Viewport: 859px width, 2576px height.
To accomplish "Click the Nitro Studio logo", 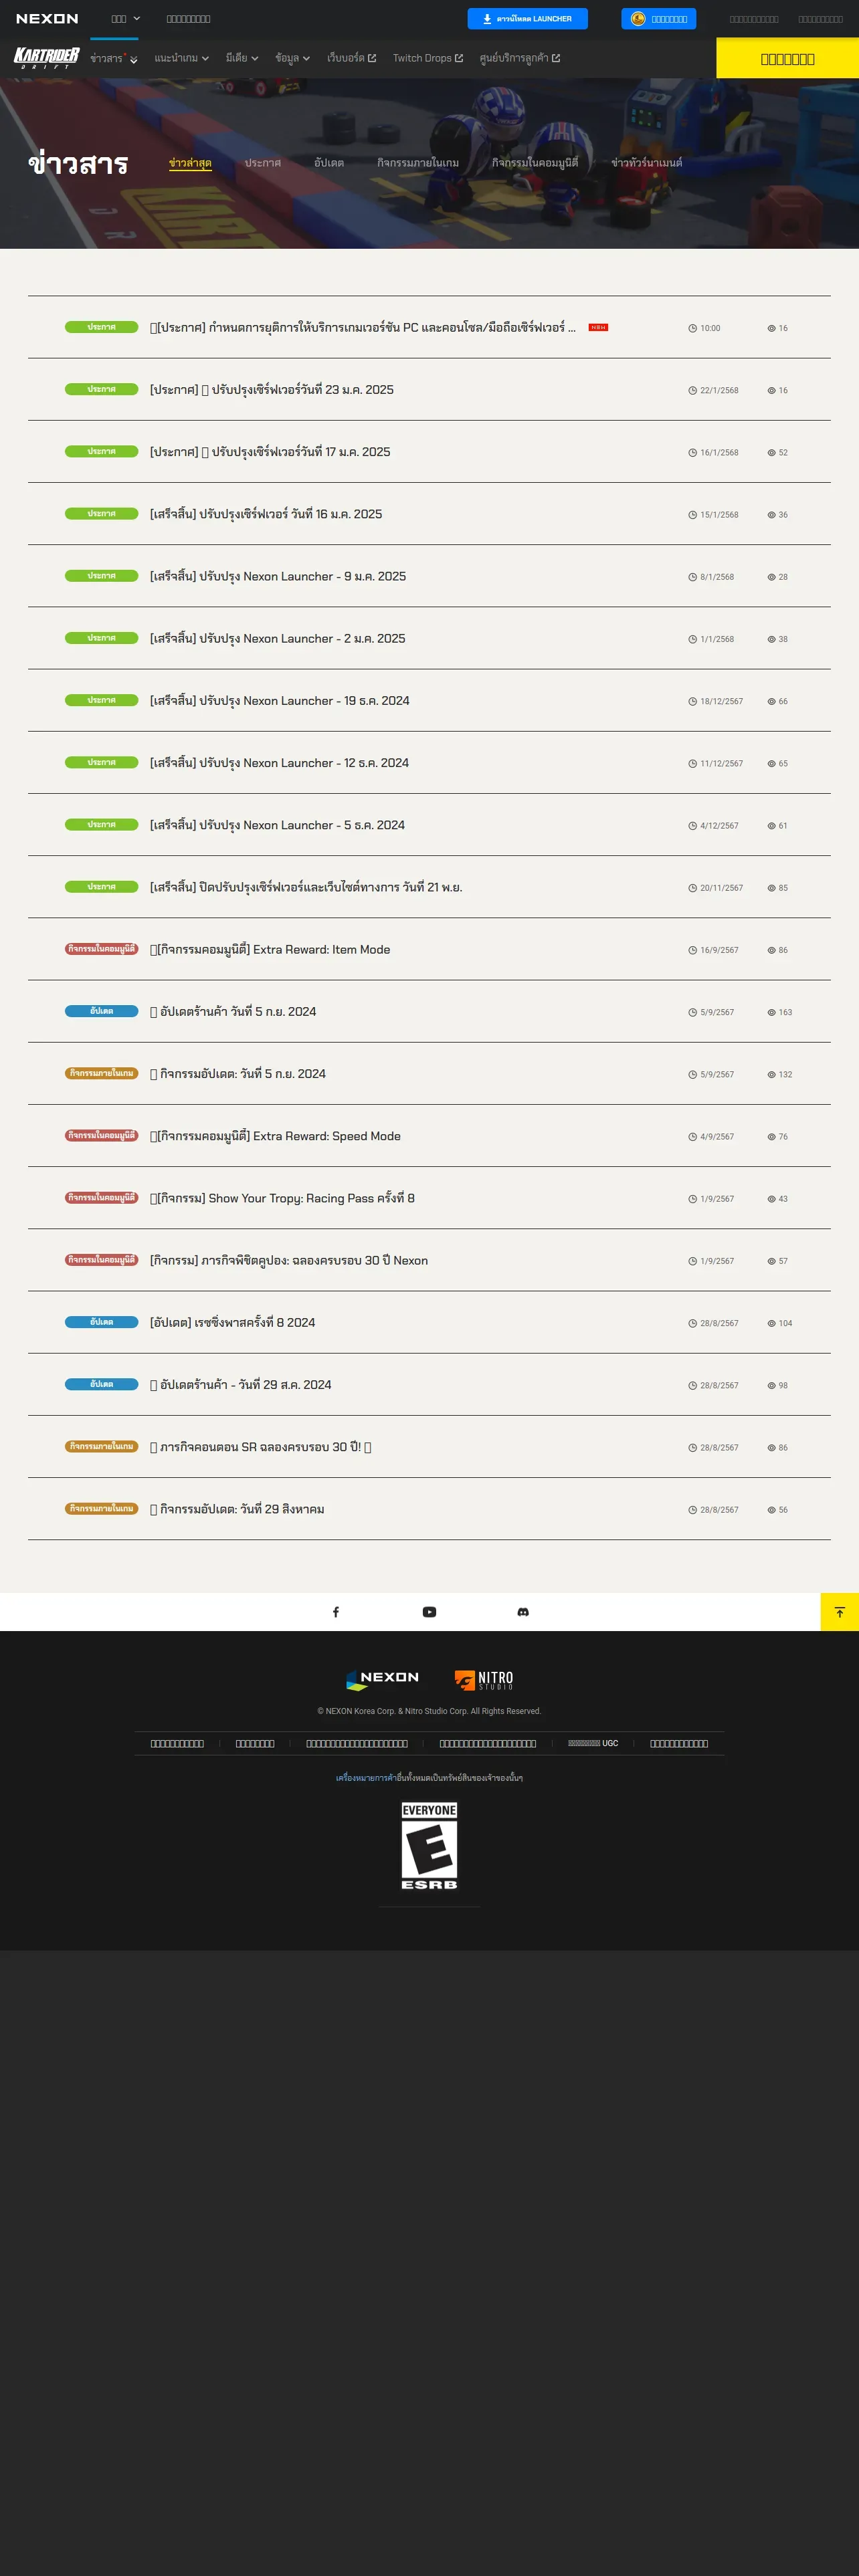I will 484,1680.
